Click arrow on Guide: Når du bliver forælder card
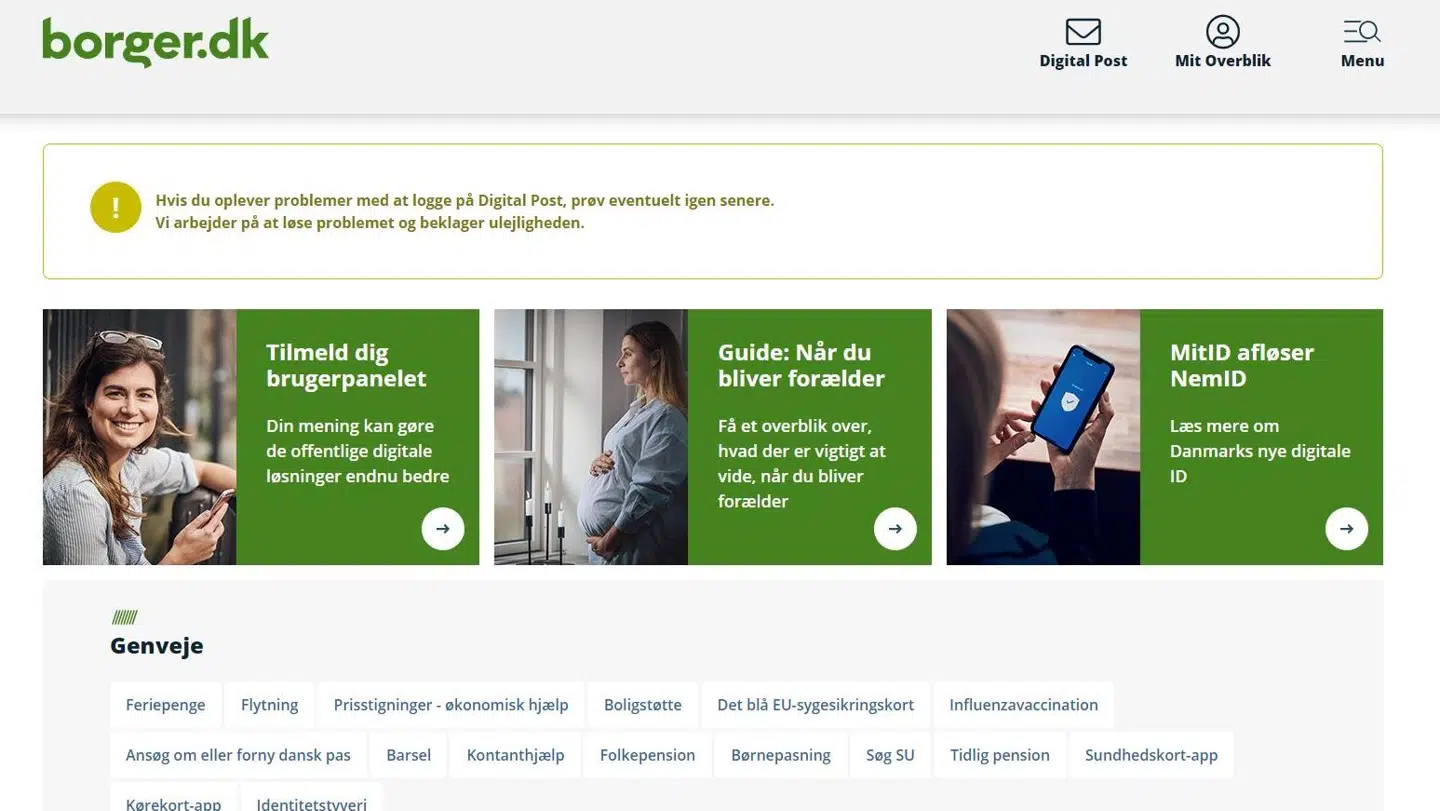The image size is (1440, 811). click(x=895, y=529)
